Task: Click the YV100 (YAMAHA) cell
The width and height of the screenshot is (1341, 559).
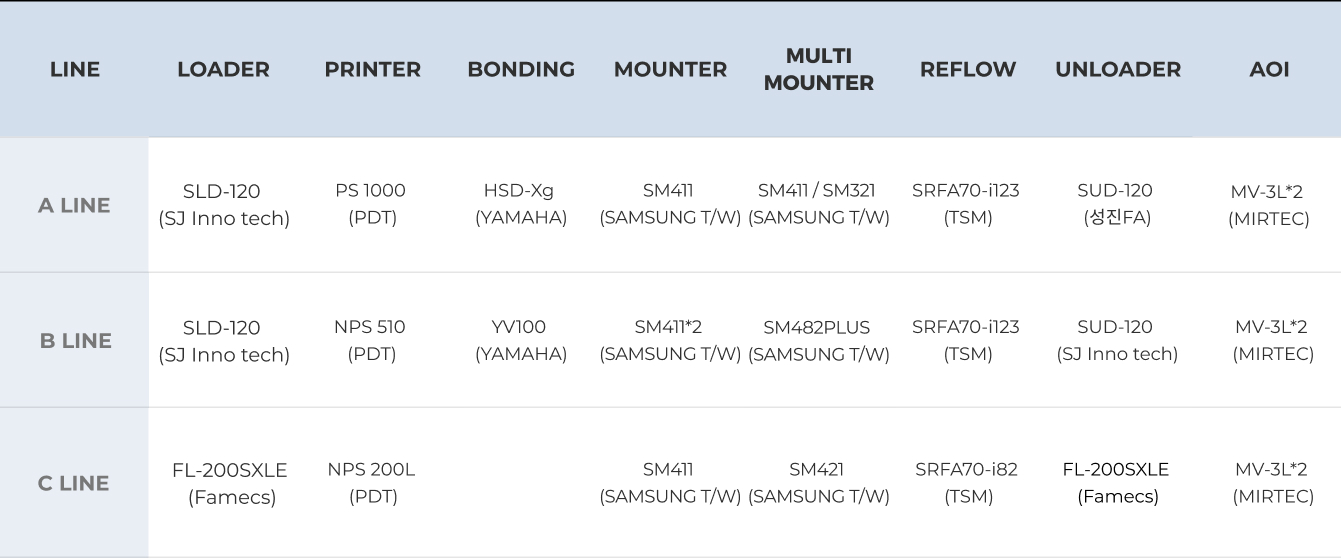Action: point(520,340)
